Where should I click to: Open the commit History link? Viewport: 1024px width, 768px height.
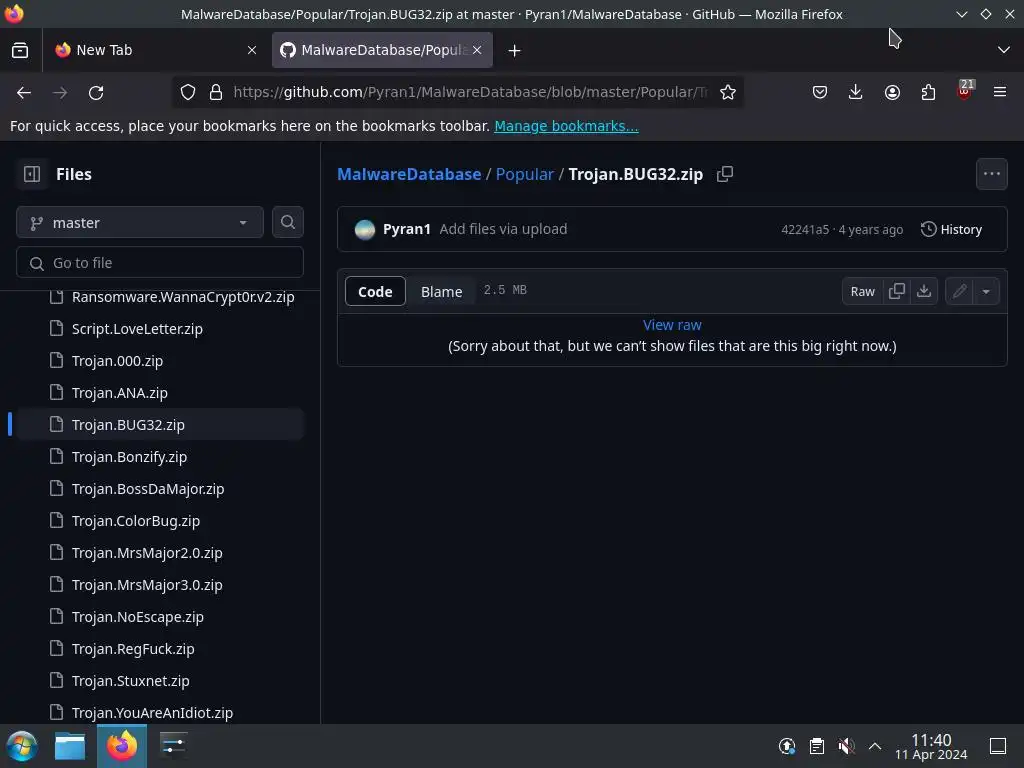pos(952,229)
